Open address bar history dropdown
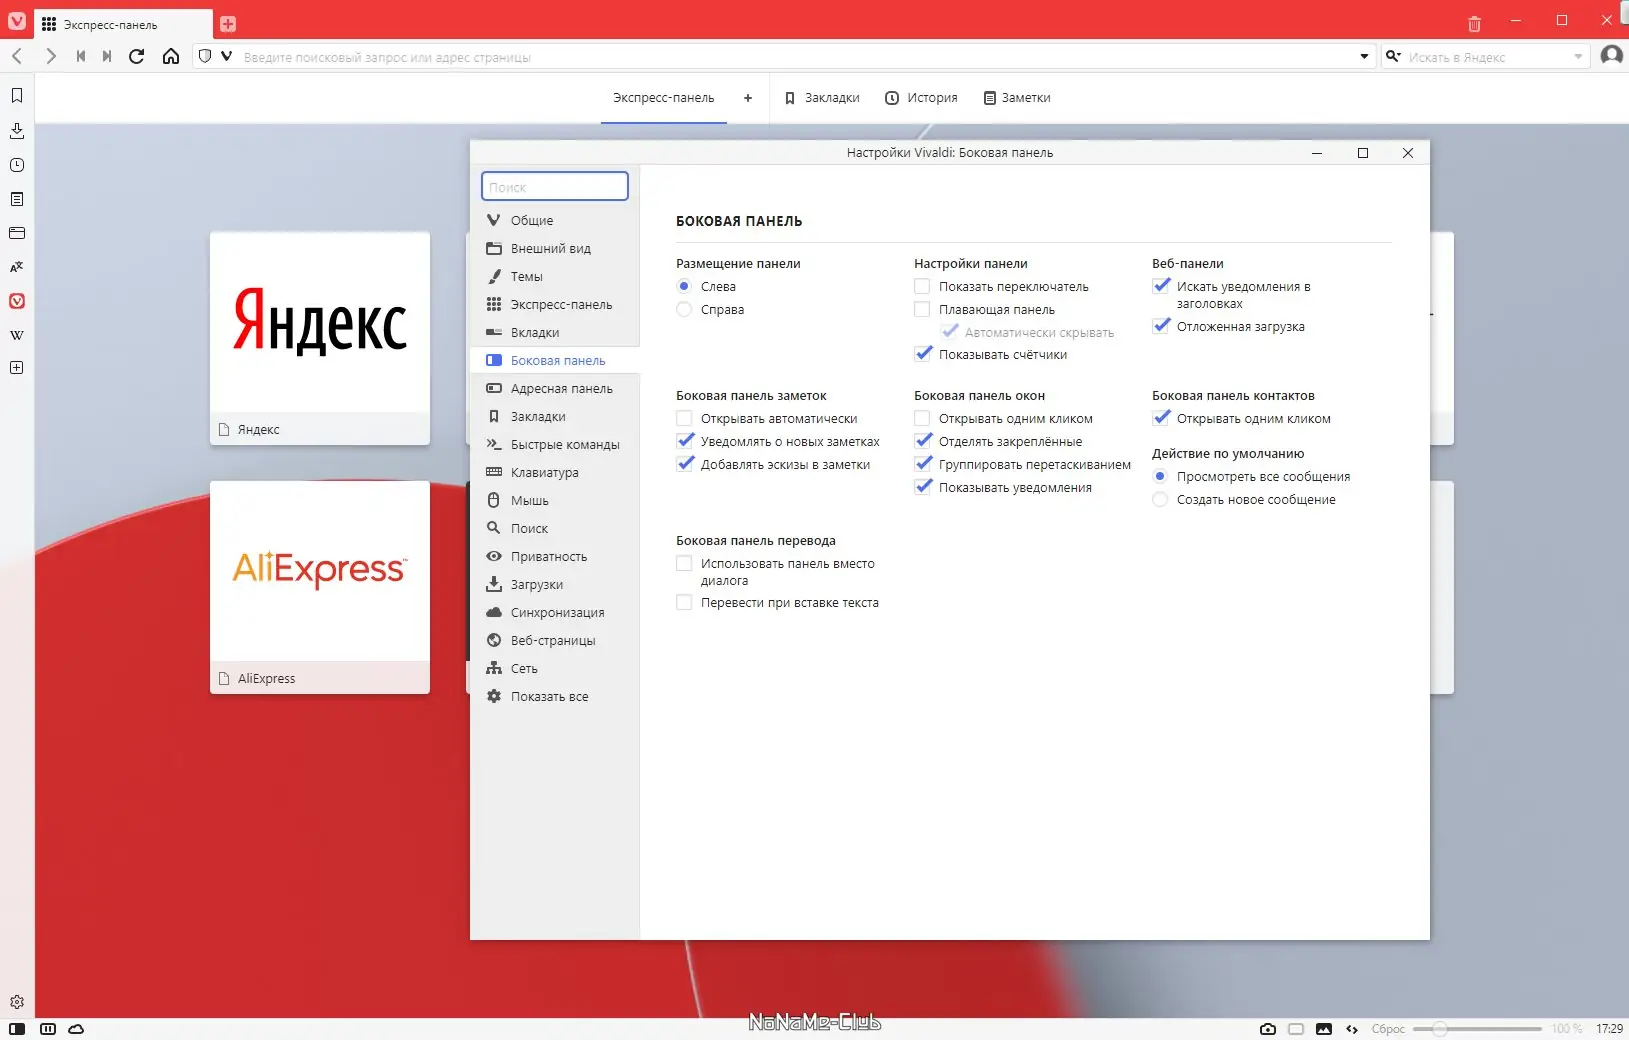Viewport: 1629px width, 1040px height. click(1364, 57)
